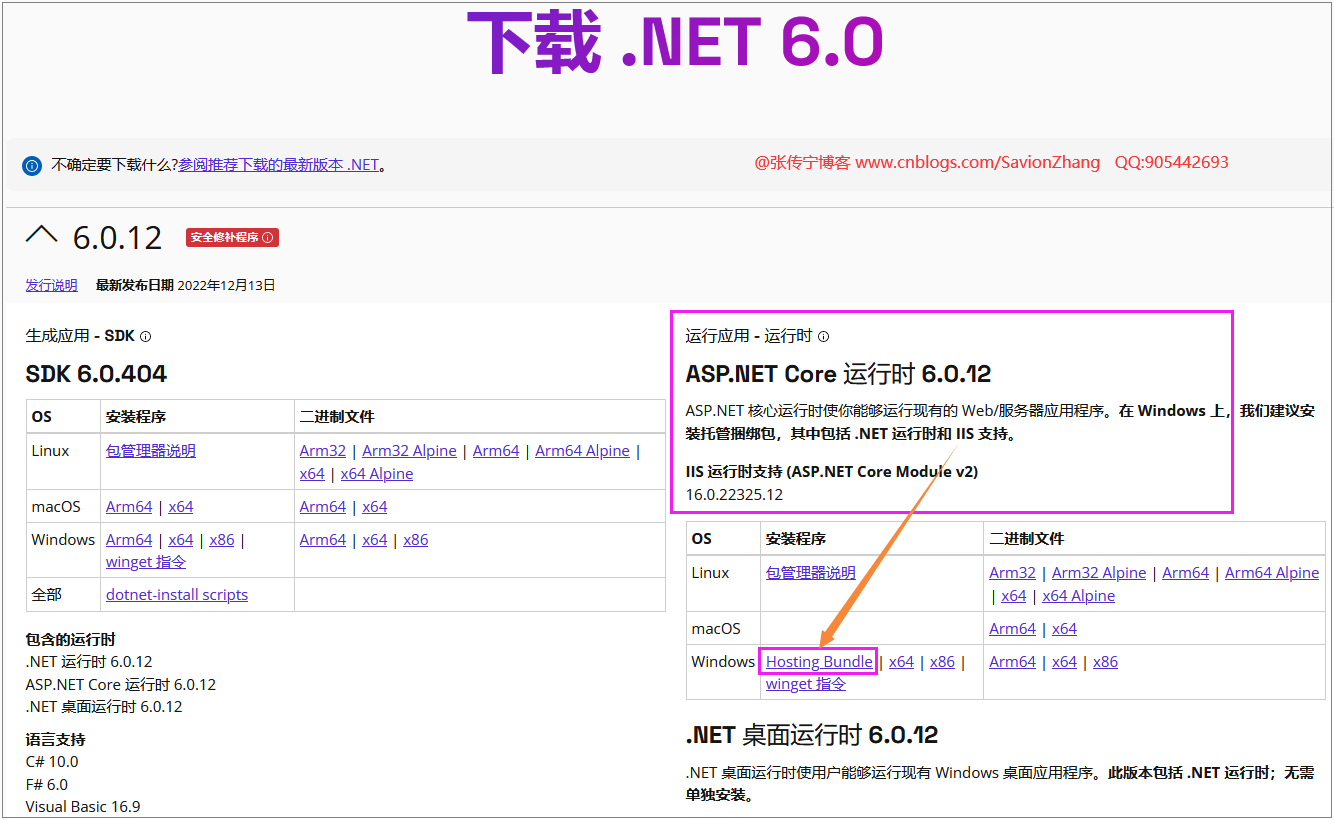The height and width of the screenshot is (820, 1334).
Task: Open 参阅推荐下载的最新版本 .NET link
Action: (279, 165)
